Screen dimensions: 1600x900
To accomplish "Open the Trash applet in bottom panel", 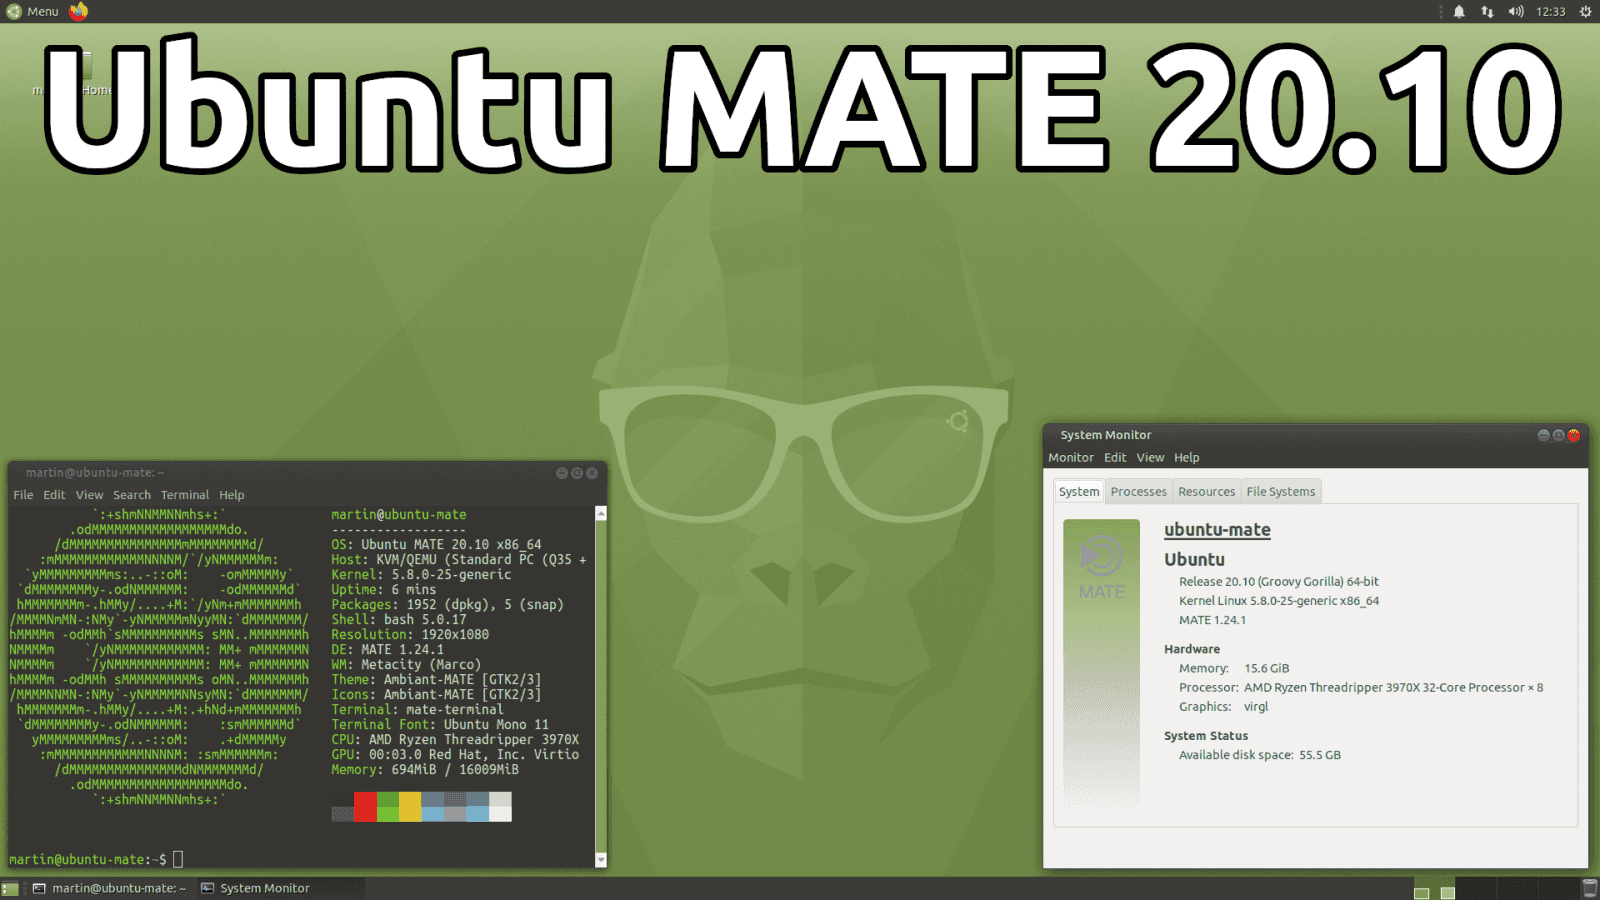I will click(1590, 888).
